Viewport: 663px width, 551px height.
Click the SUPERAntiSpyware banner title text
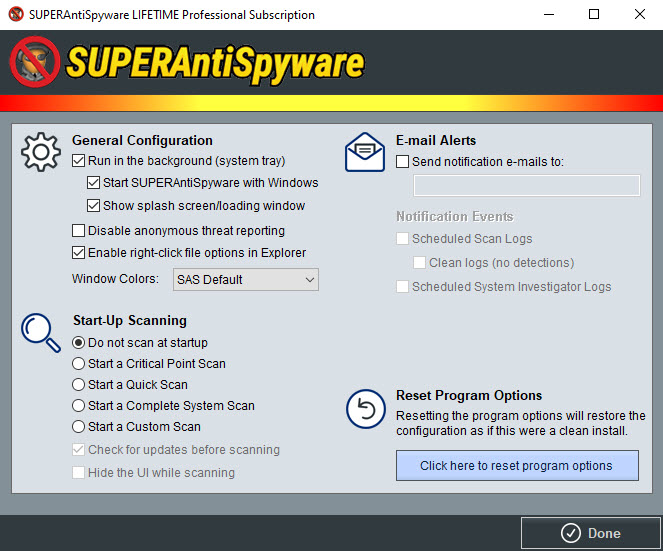tap(215, 64)
